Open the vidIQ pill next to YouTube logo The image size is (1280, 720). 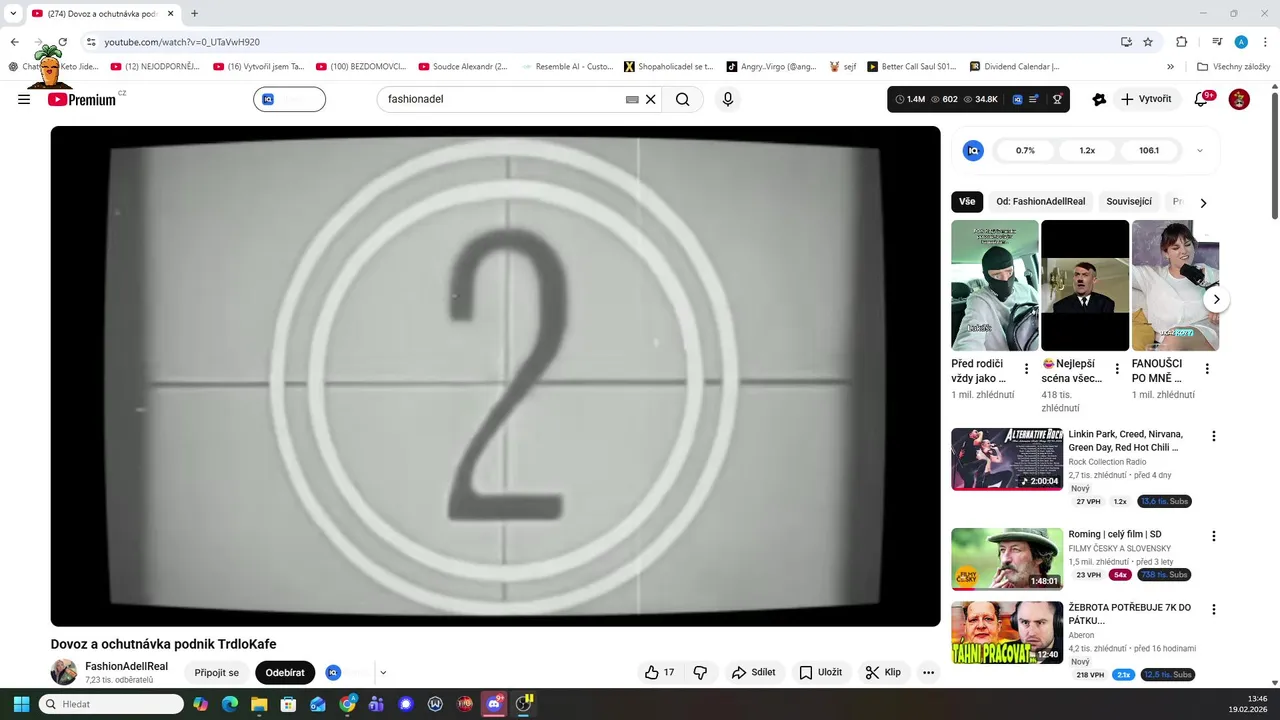pos(289,99)
